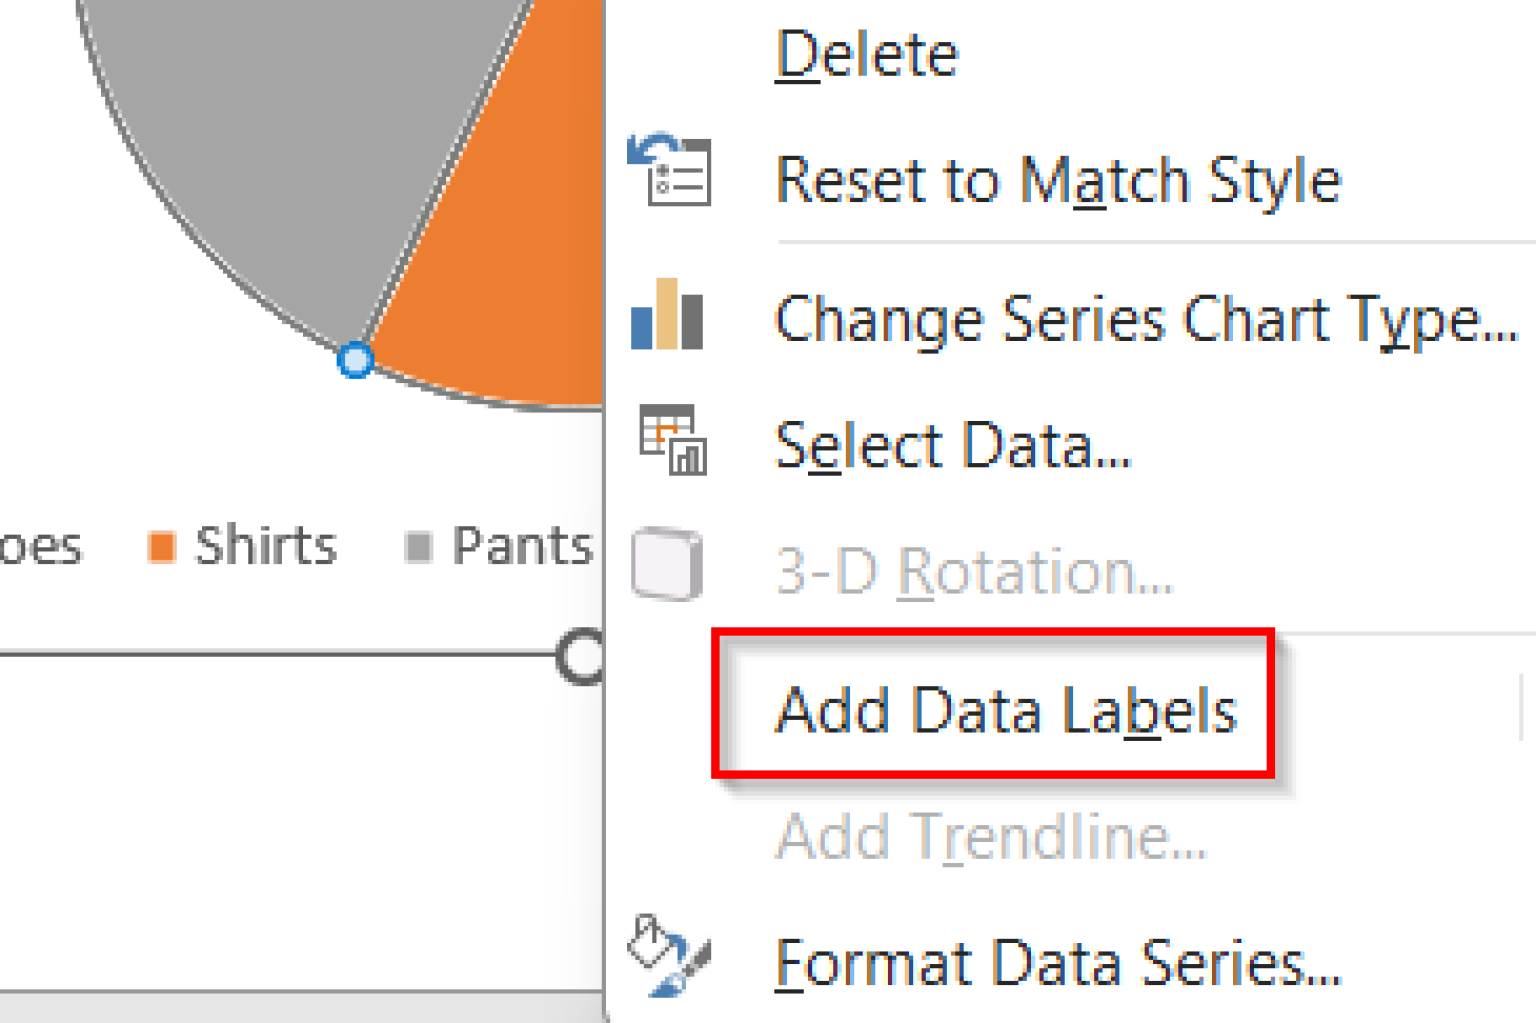Click the disabled 3-D Rotation… text

pyautogui.click(x=974, y=571)
